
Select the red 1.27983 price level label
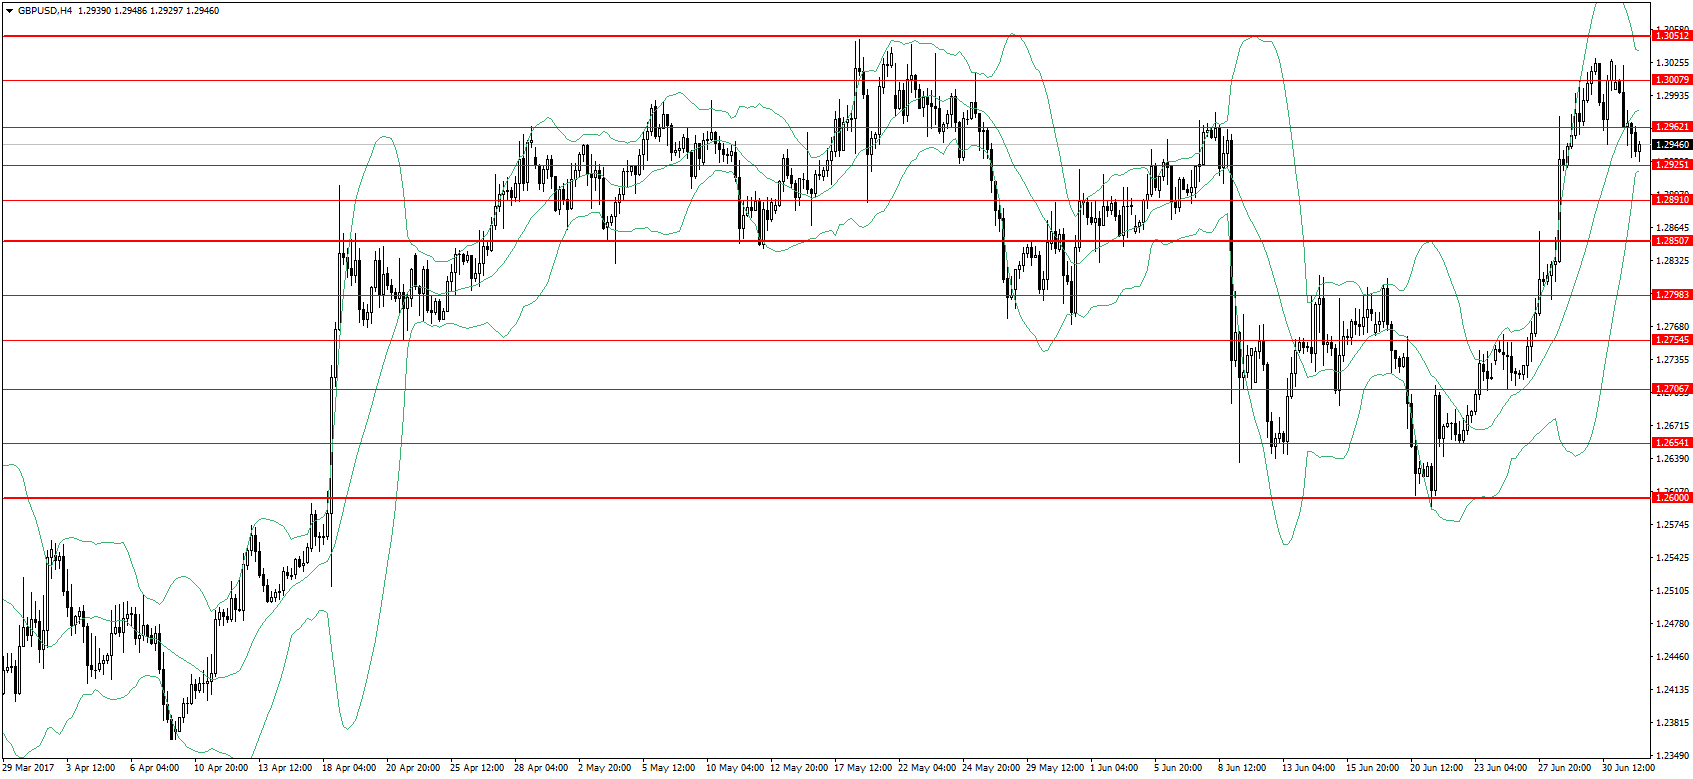click(x=1672, y=295)
